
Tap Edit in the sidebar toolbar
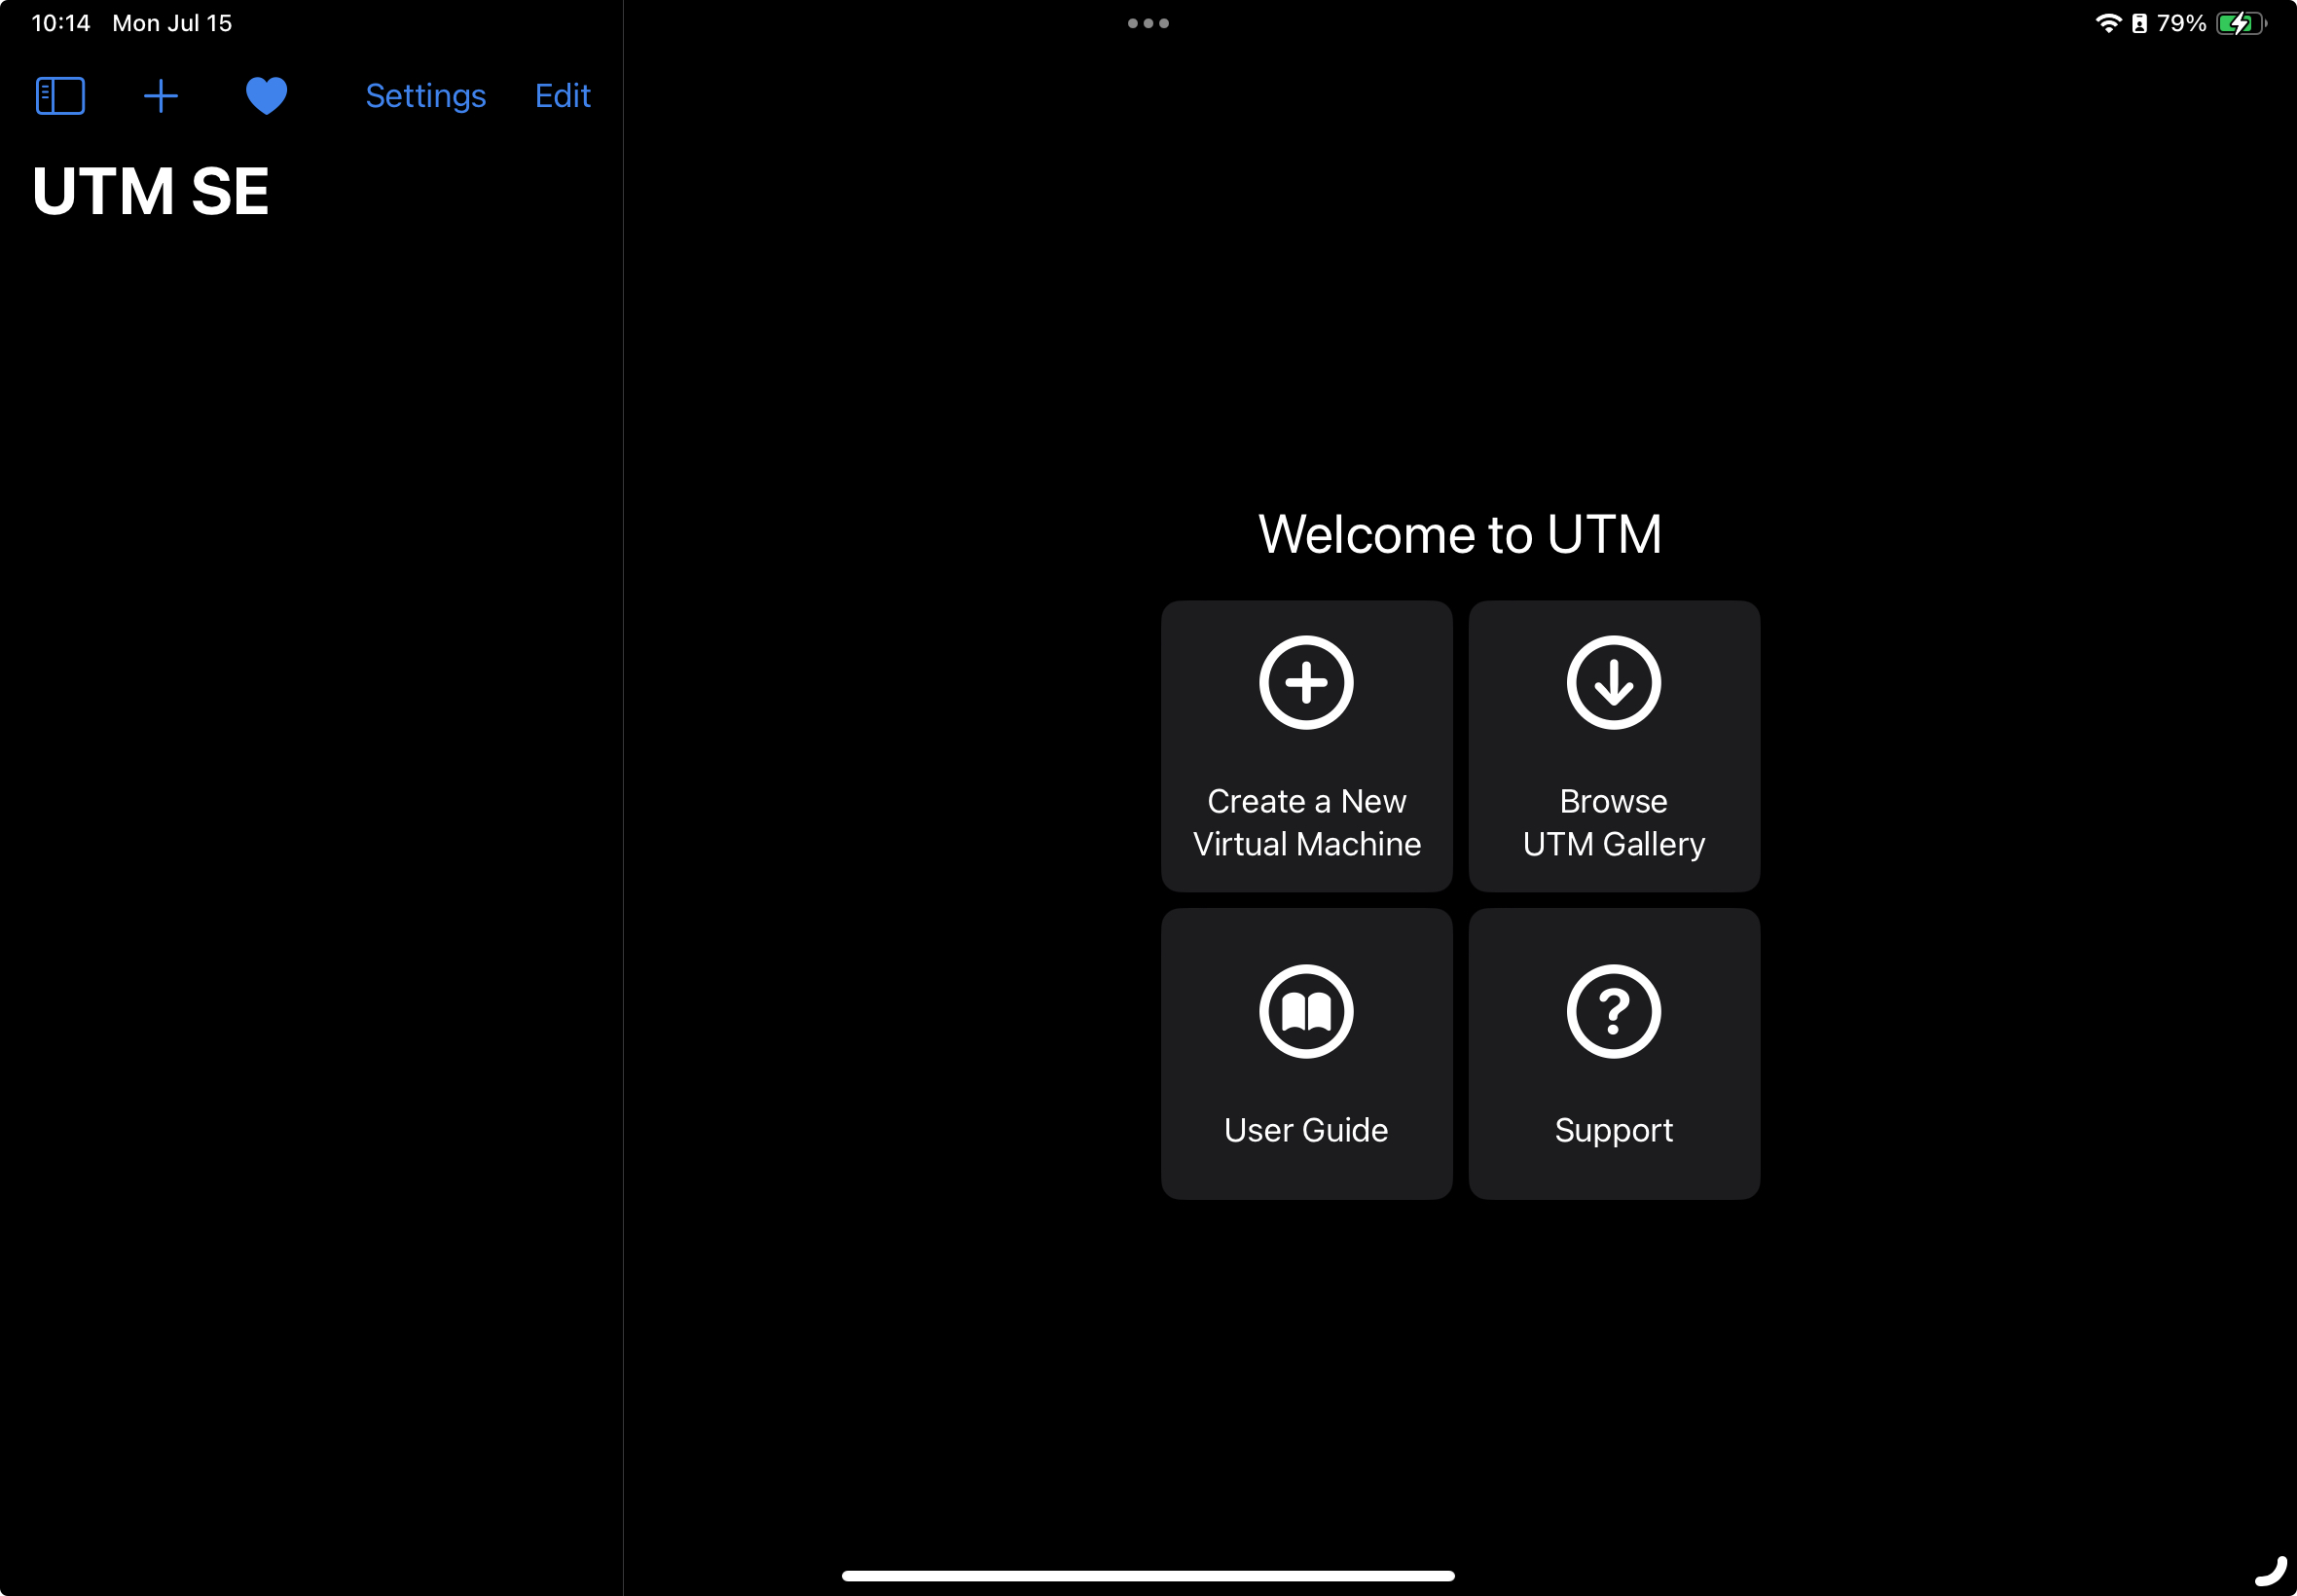click(563, 96)
